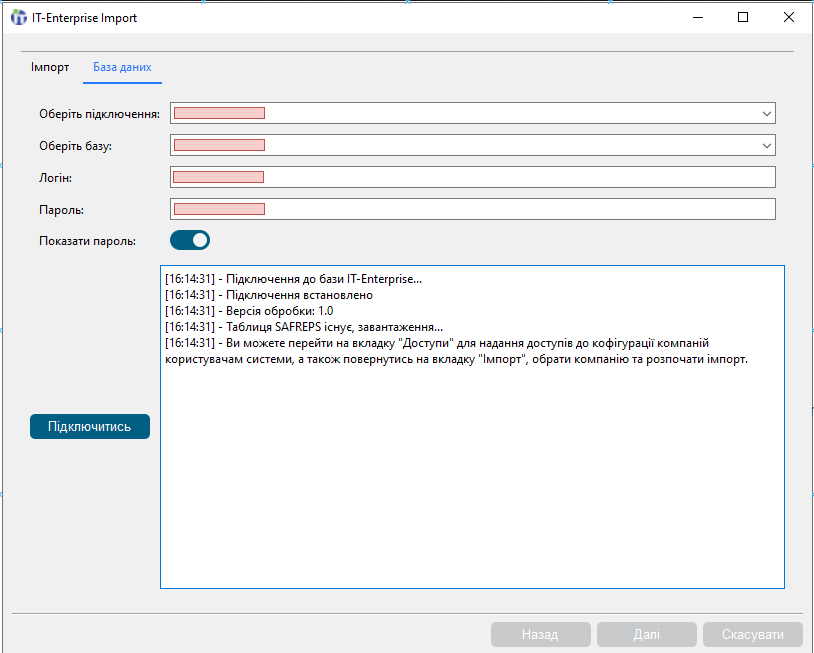Click log message mentioning вкладку "Доступи"
This screenshot has width=814, height=653.
456,351
